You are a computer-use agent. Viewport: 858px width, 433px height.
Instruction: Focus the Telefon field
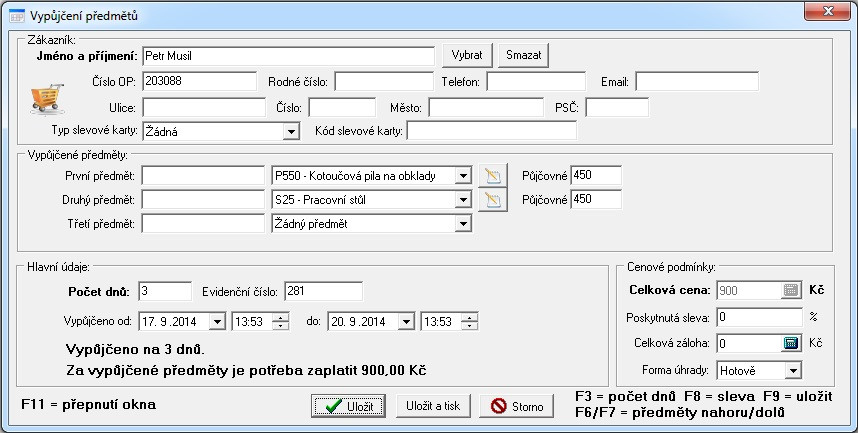point(536,82)
